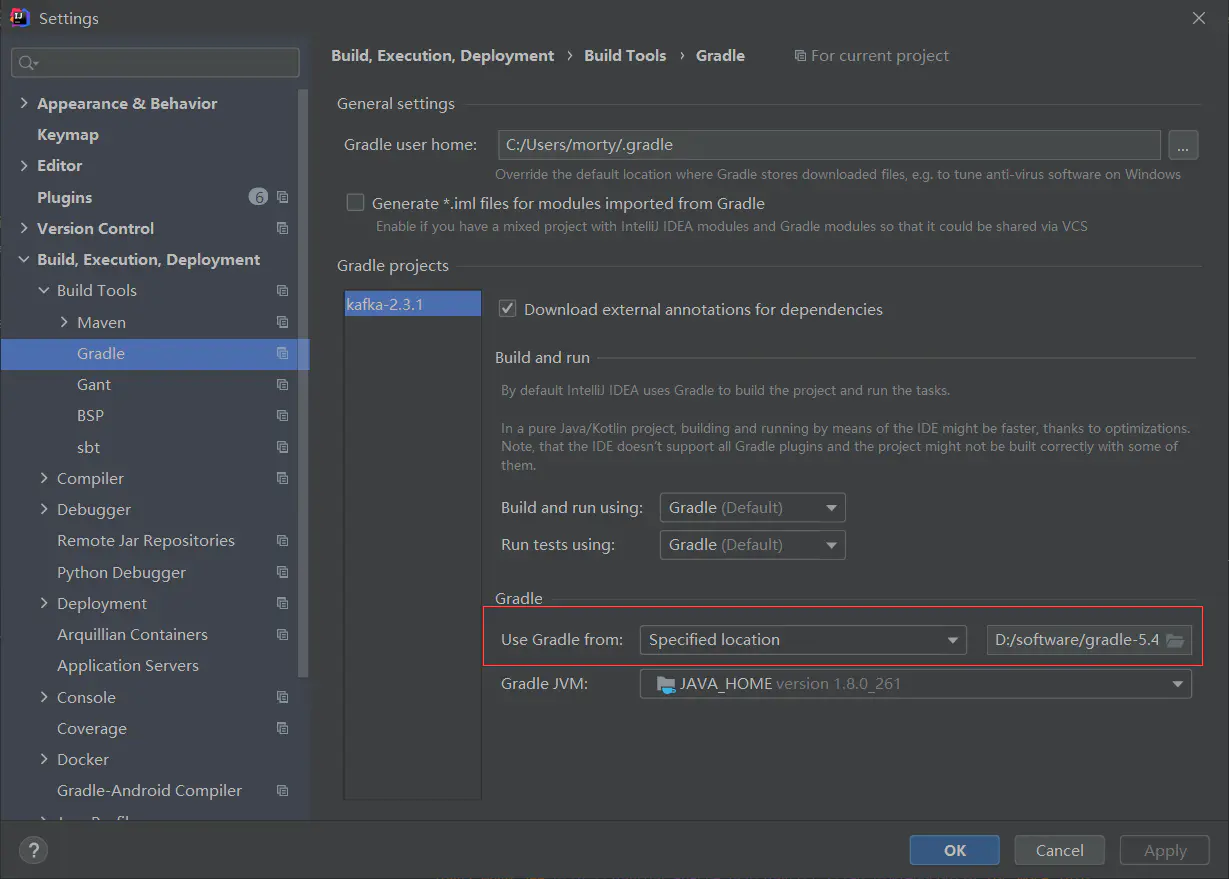Click project-level icon beside Compiler
The image size is (1229, 879).
click(x=283, y=478)
